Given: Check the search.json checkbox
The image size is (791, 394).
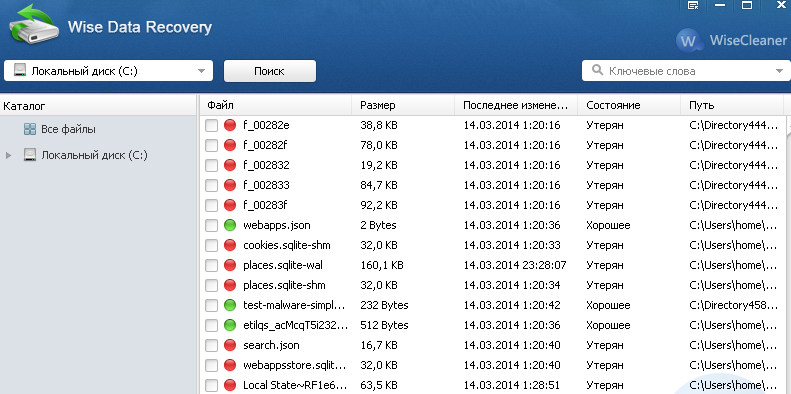Looking at the screenshot, I should point(211,345).
